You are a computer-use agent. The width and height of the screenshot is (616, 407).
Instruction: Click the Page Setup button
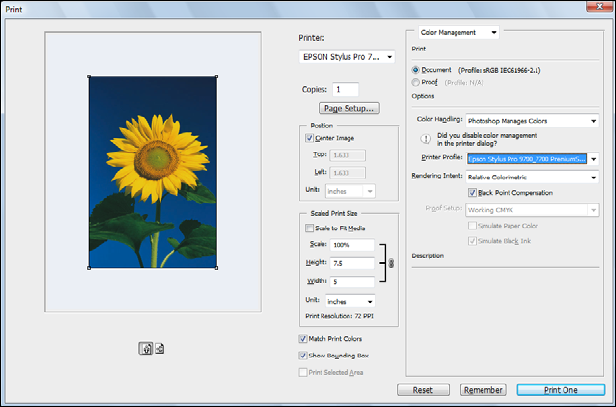click(x=348, y=108)
